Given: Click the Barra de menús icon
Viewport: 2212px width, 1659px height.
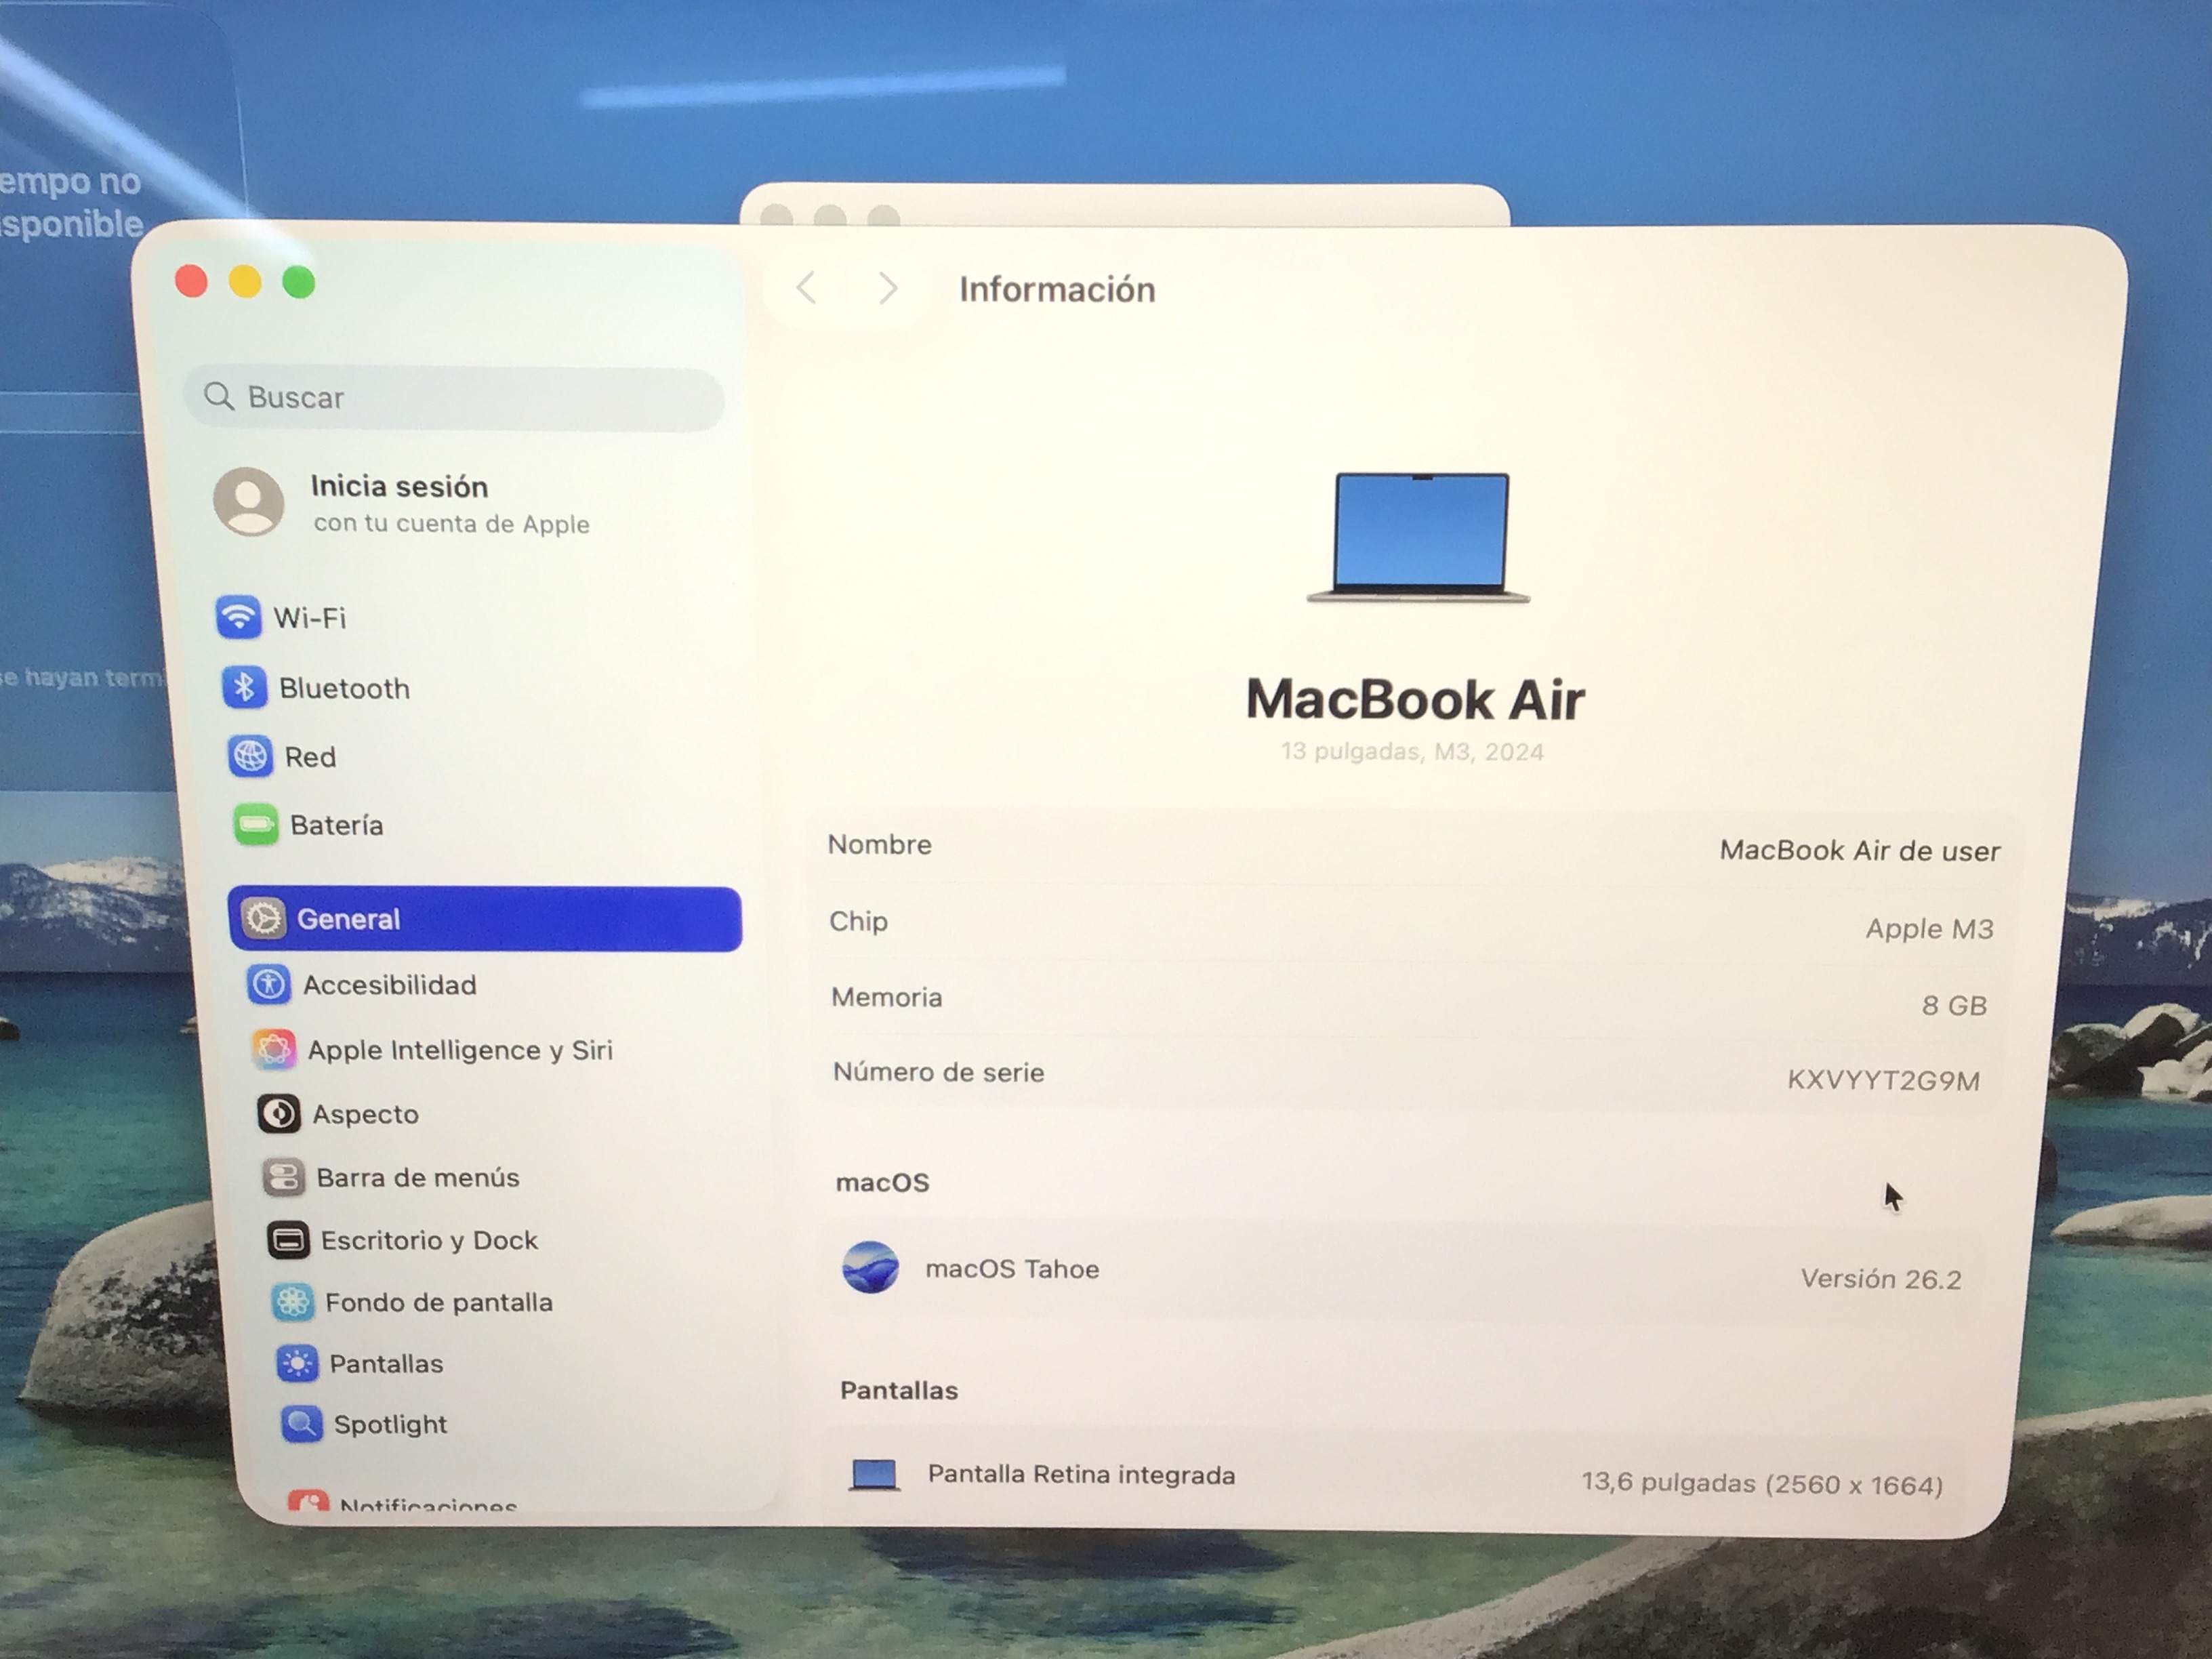Looking at the screenshot, I should point(283,1178).
